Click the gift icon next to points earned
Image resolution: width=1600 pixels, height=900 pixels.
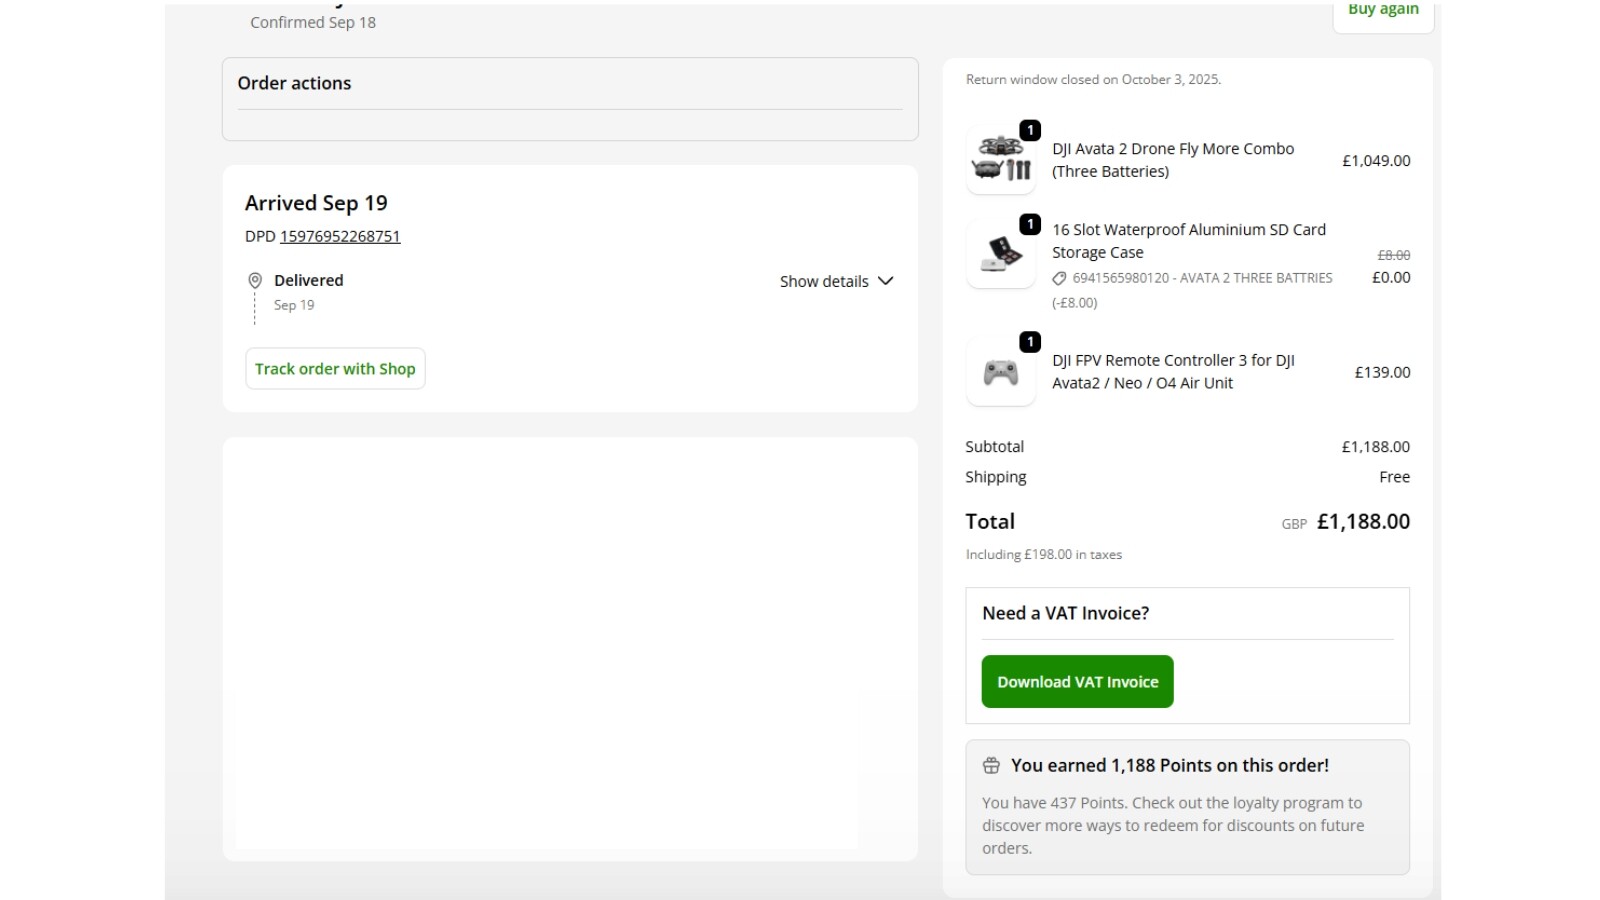pyautogui.click(x=991, y=766)
